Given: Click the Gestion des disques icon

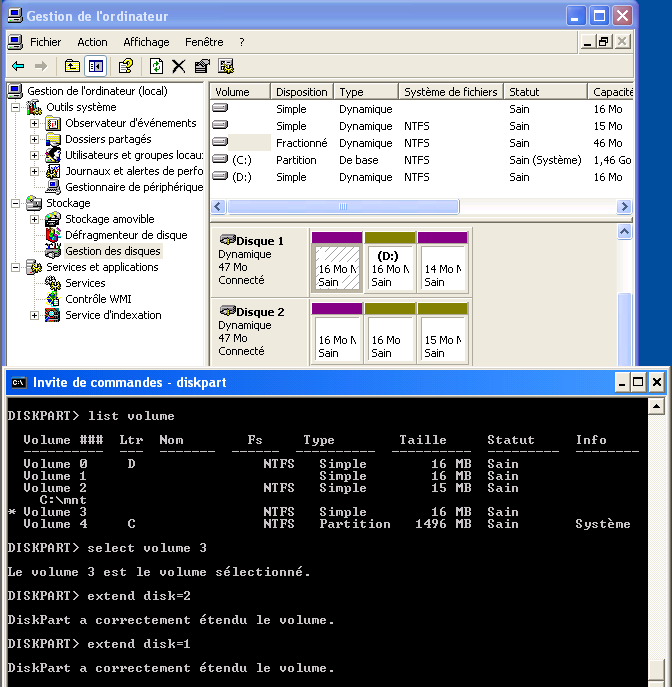Looking at the screenshot, I should tap(53, 251).
